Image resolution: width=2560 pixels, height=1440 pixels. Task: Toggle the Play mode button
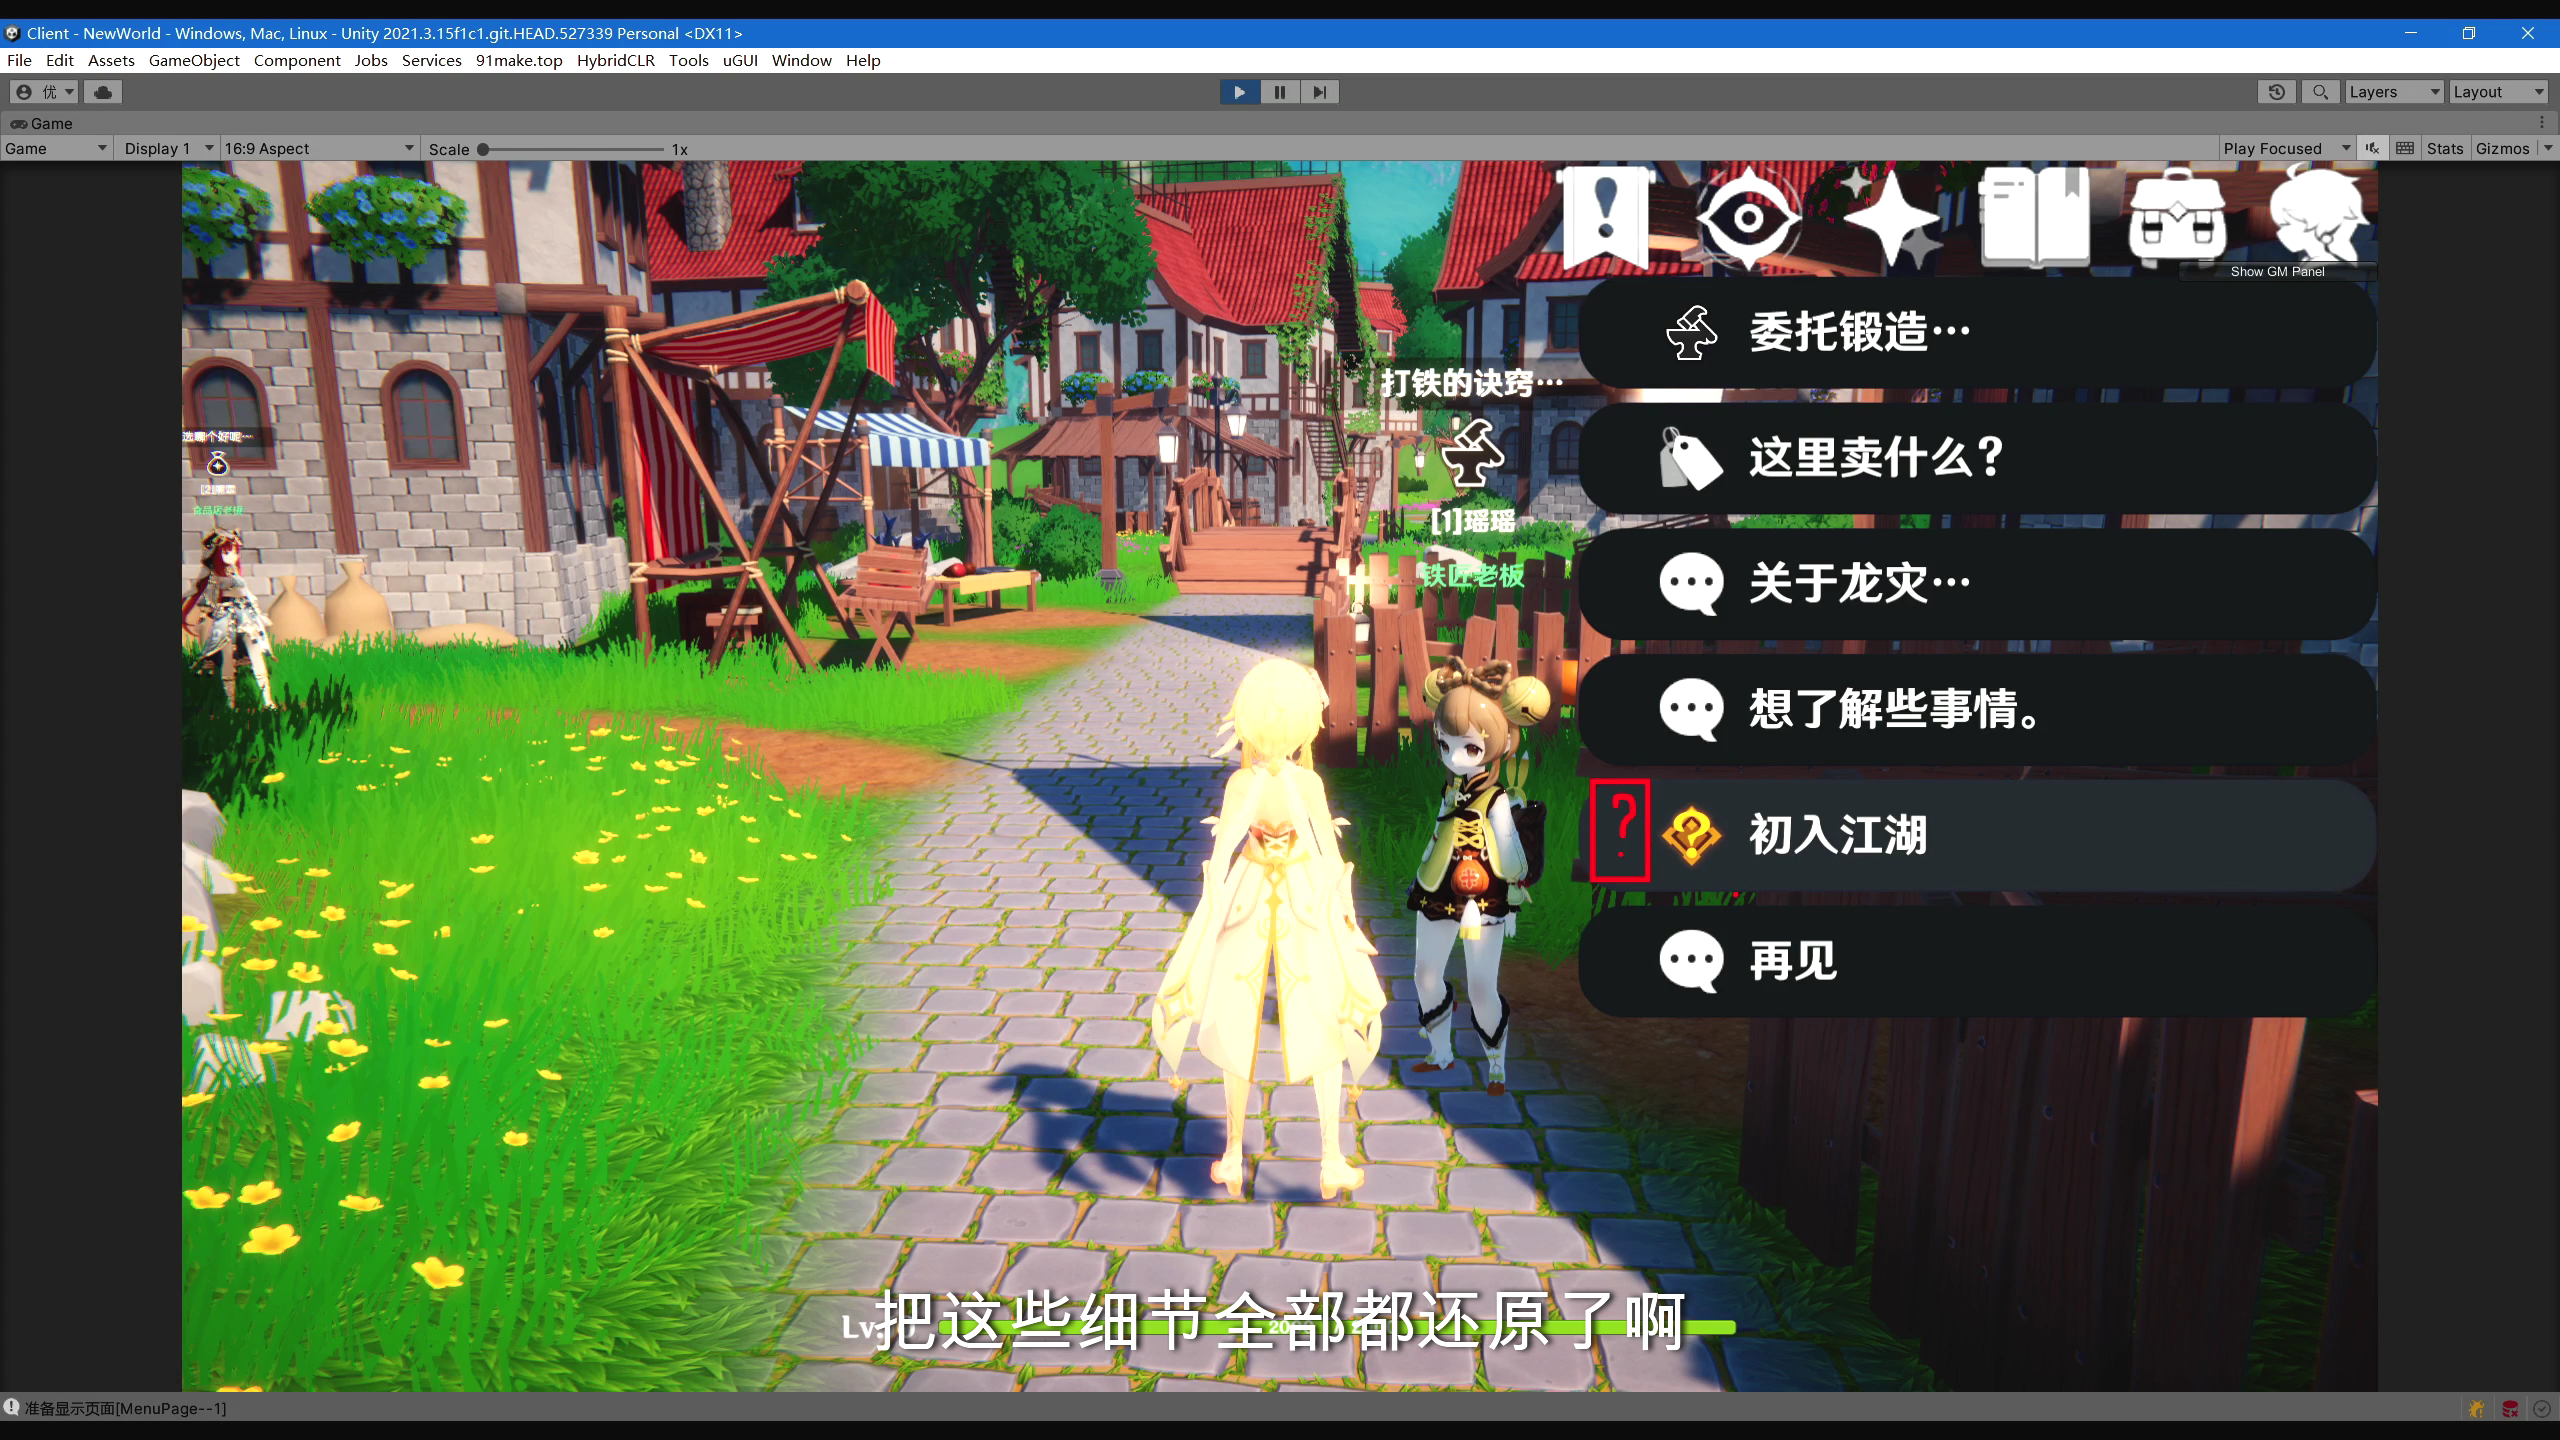1239,92
